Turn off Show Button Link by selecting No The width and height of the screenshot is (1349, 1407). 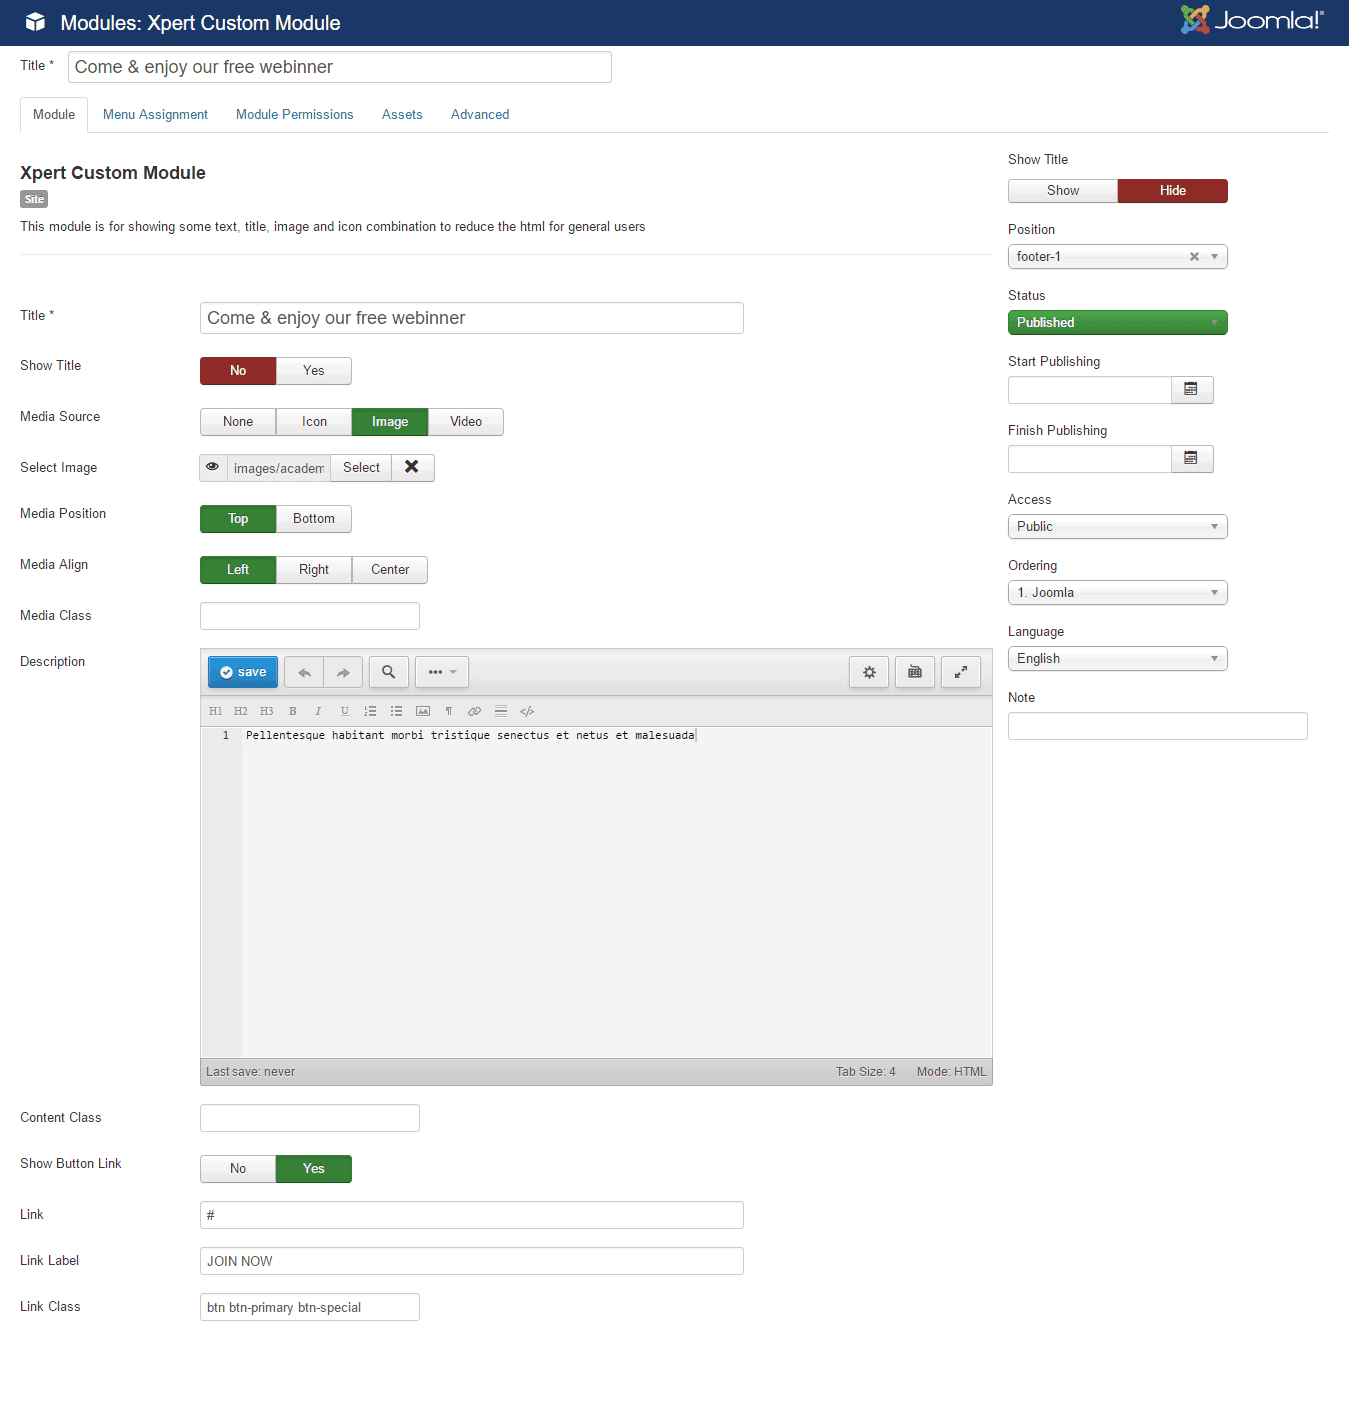[238, 1169]
